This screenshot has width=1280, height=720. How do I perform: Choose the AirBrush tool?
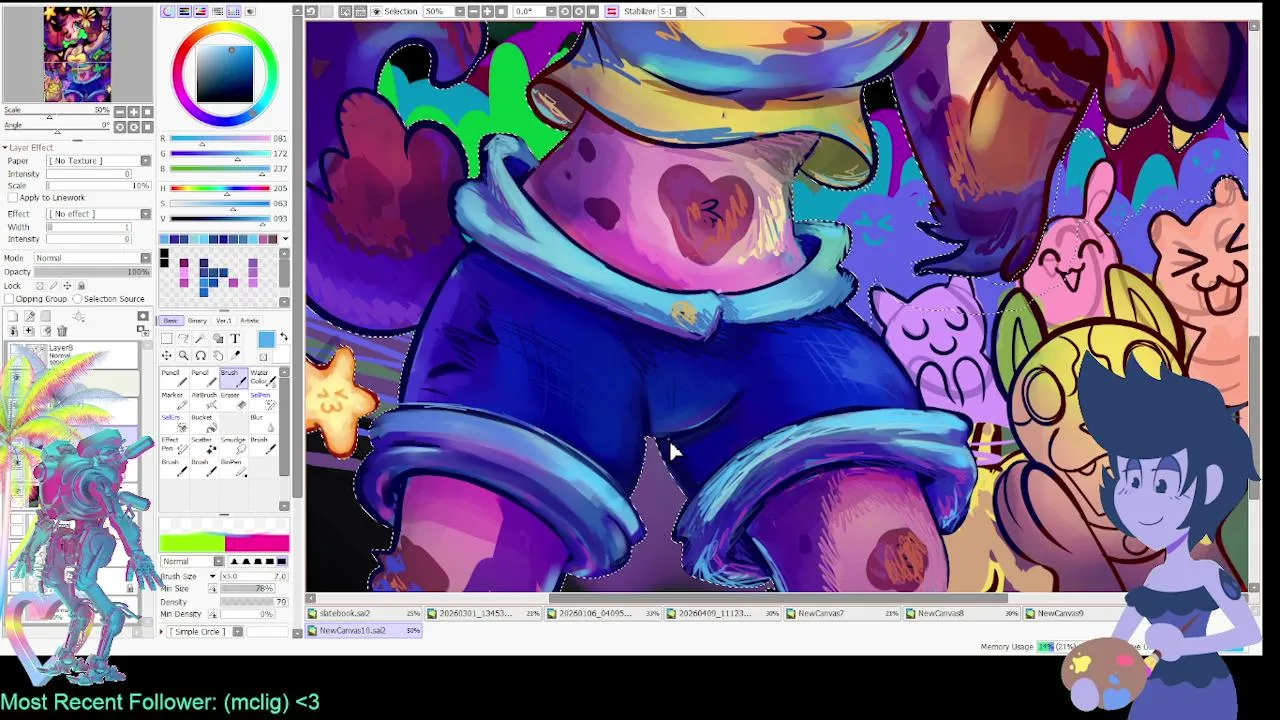203,401
